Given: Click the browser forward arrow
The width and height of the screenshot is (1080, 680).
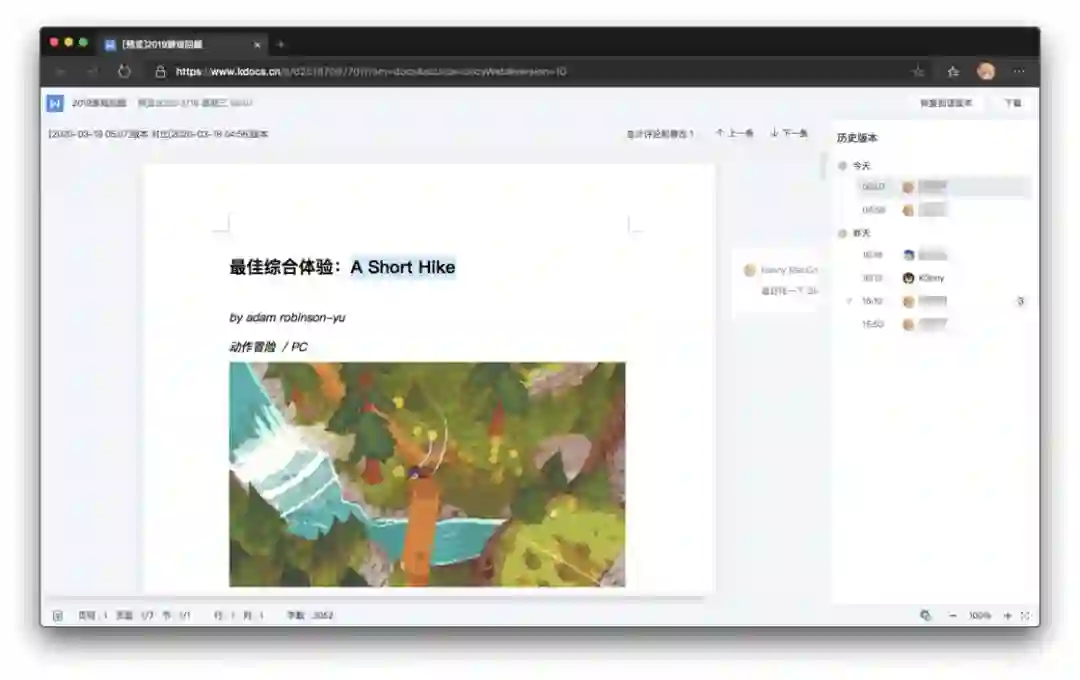Looking at the screenshot, I should pos(92,71).
